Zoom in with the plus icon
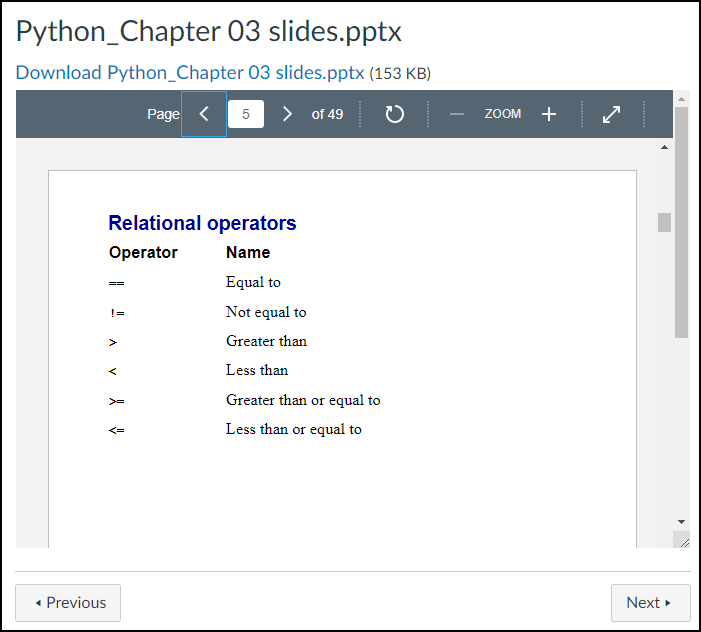The height and width of the screenshot is (632, 701). point(549,114)
